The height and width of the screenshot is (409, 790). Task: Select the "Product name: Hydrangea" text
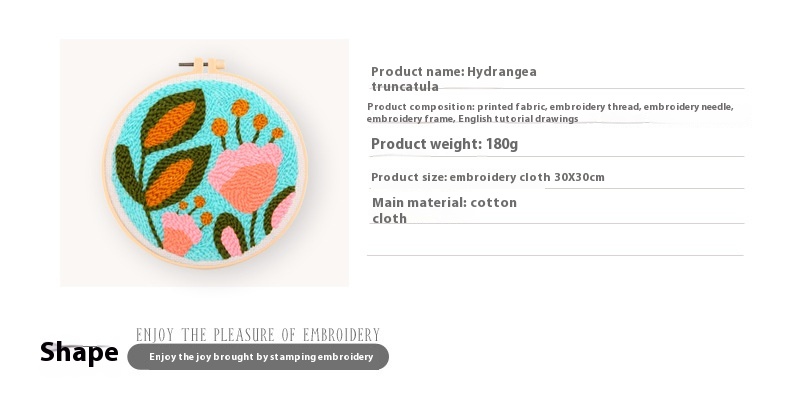(453, 71)
